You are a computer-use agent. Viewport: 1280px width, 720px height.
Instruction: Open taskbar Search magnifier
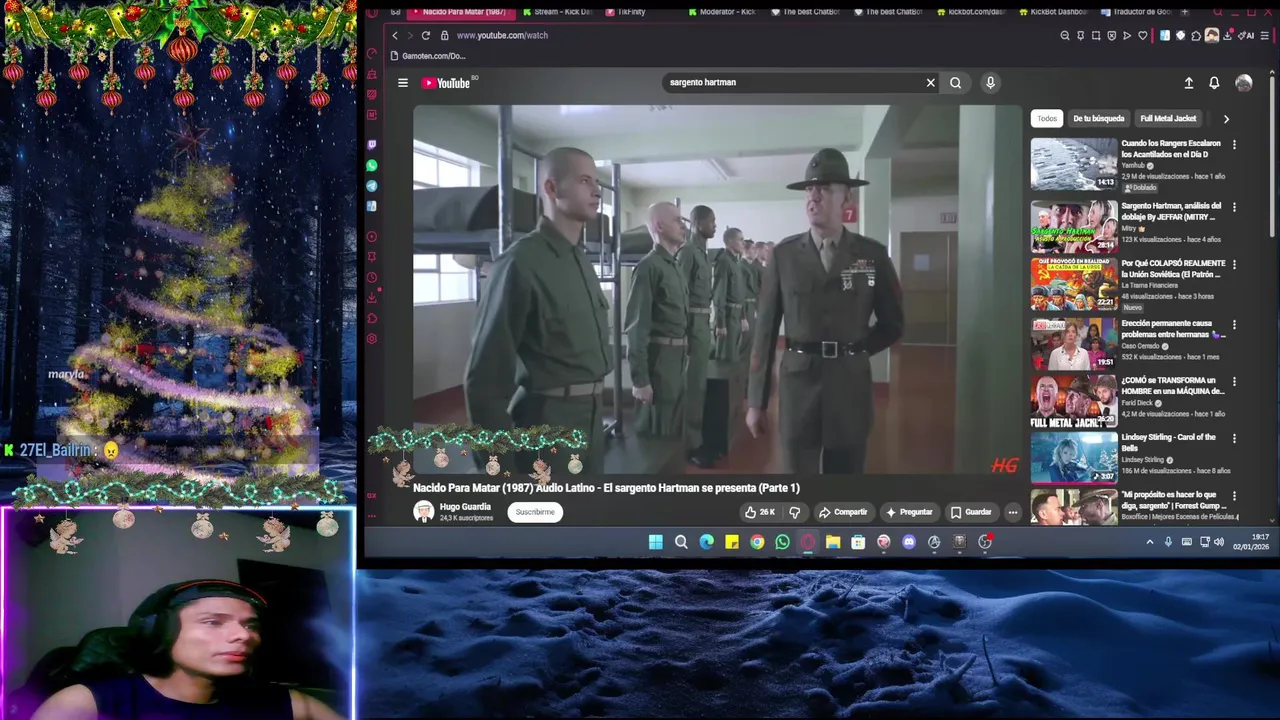681,542
